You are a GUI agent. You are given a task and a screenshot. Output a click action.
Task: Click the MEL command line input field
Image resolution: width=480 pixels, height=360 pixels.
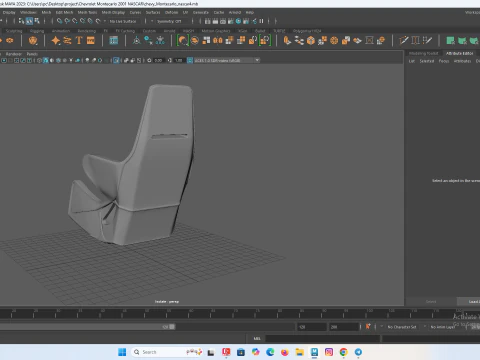pyautogui.click(x=322, y=339)
